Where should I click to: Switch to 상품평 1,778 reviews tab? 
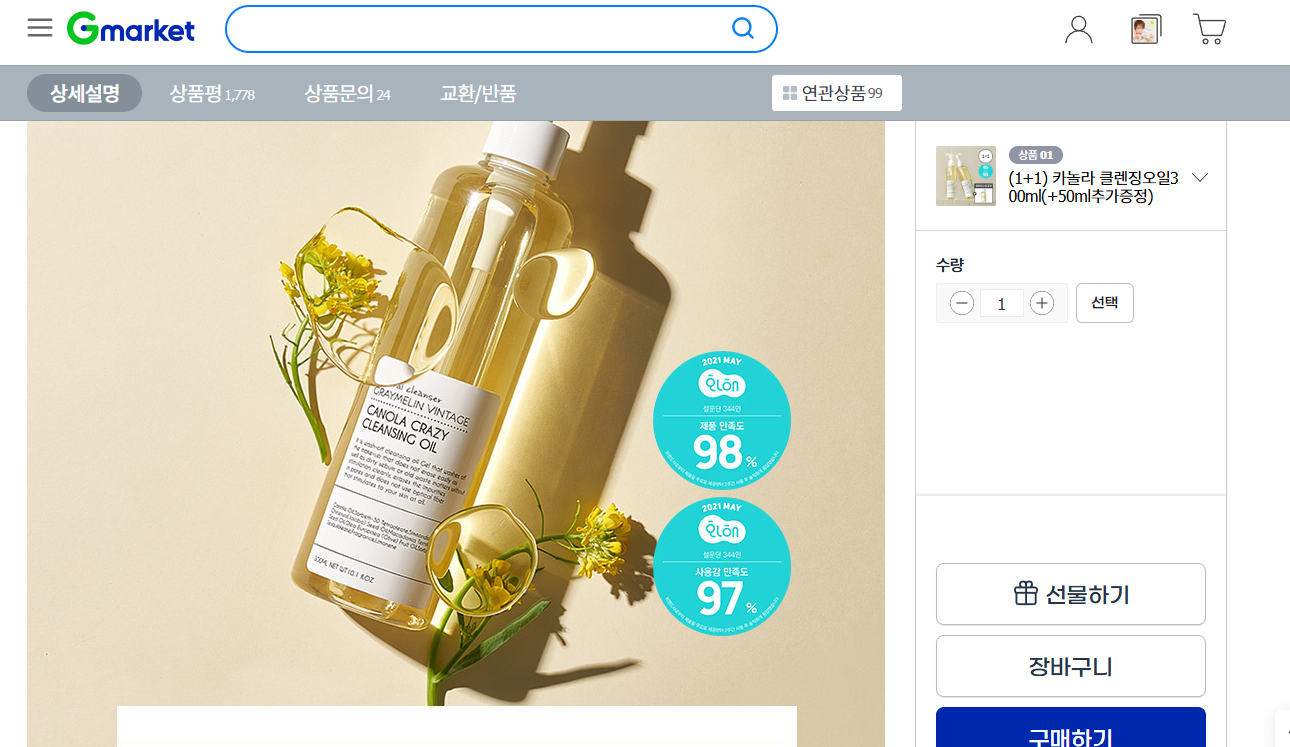(x=212, y=93)
